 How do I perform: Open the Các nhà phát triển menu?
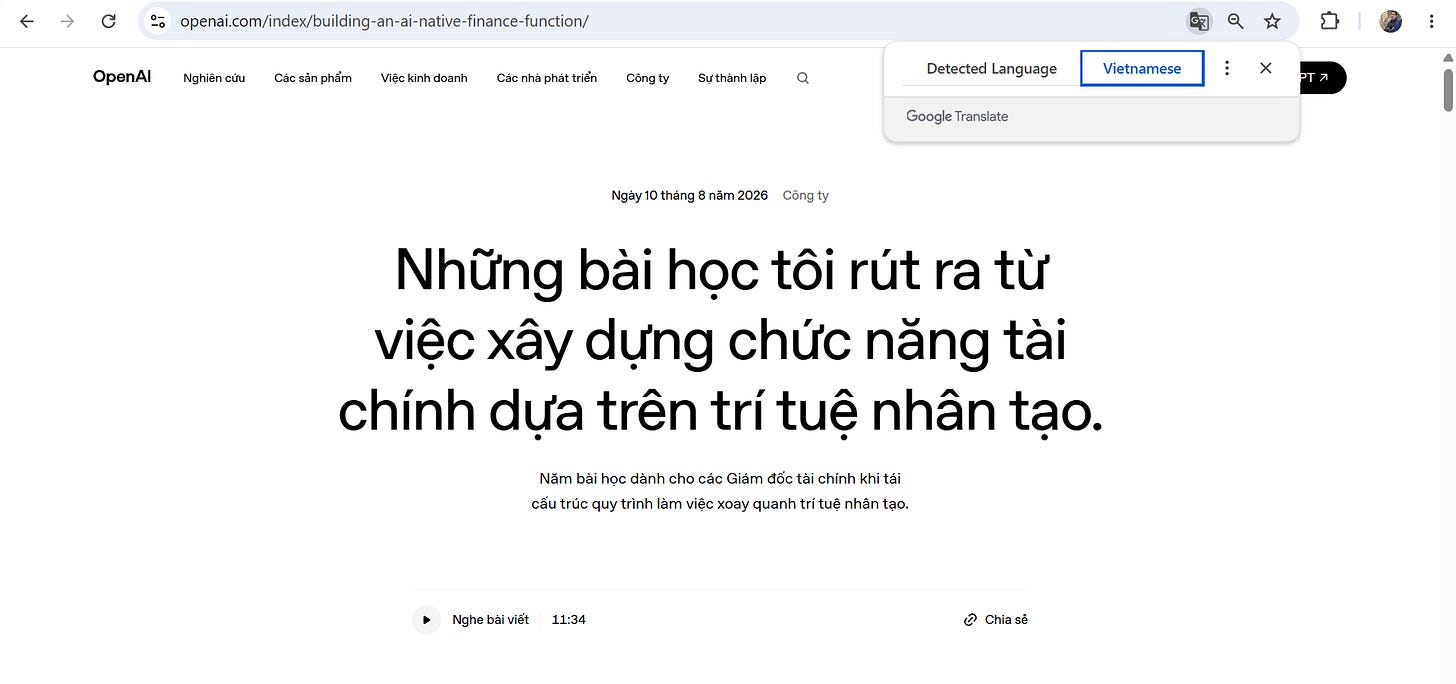point(547,78)
